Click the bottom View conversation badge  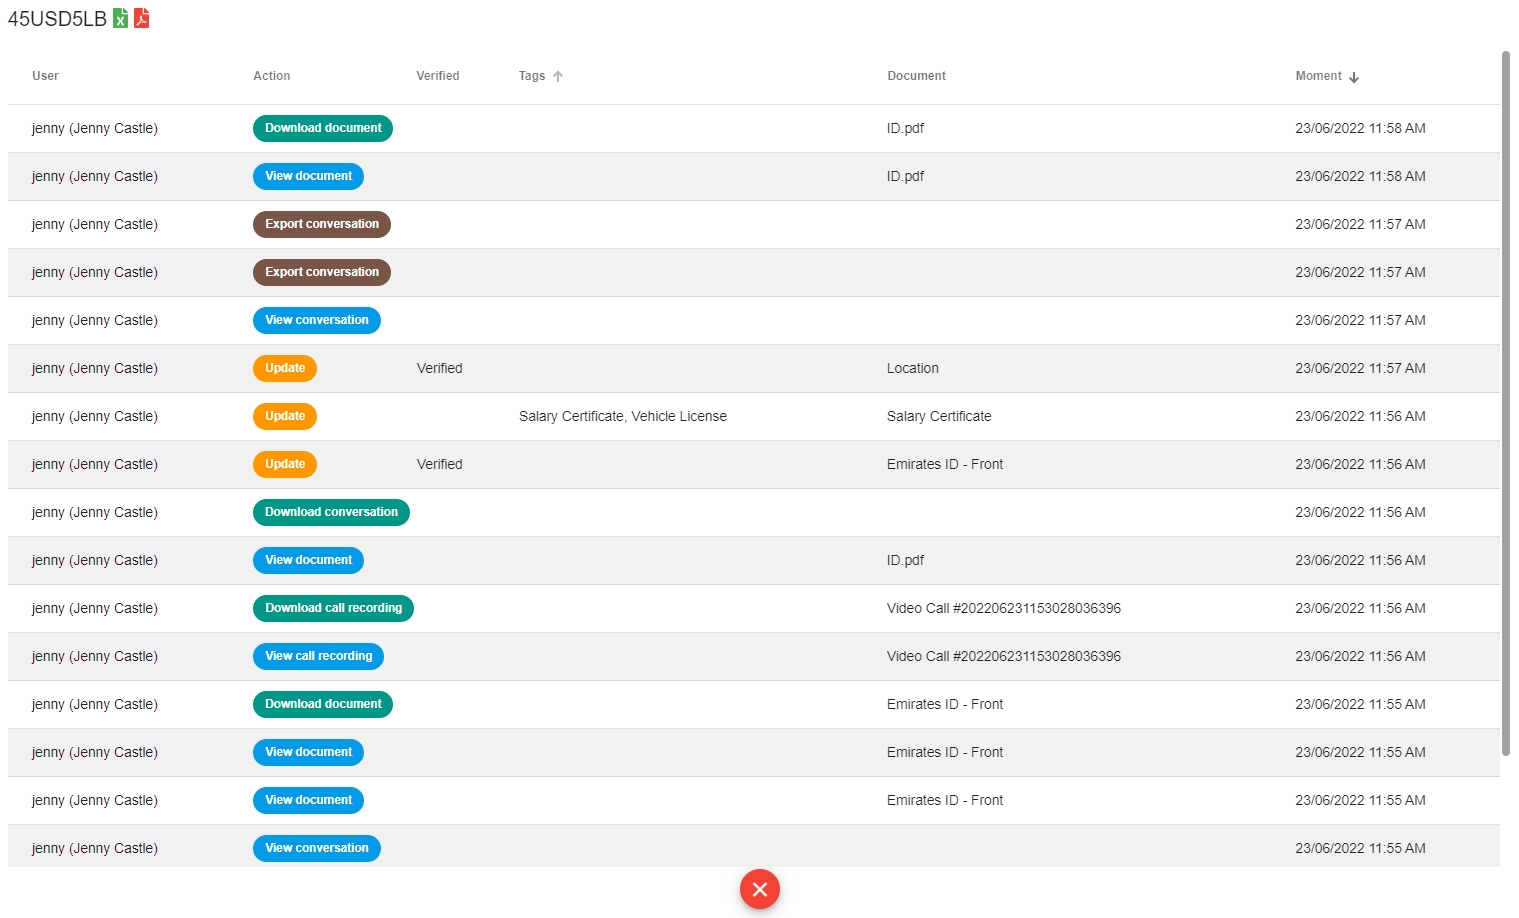316,848
